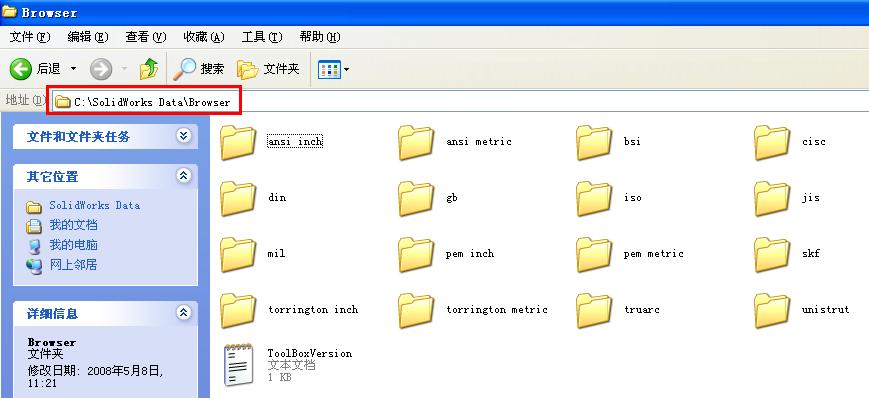This screenshot has height=398, width=869.
Task: Collapse the 其它位置 panel
Action: (x=183, y=176)
